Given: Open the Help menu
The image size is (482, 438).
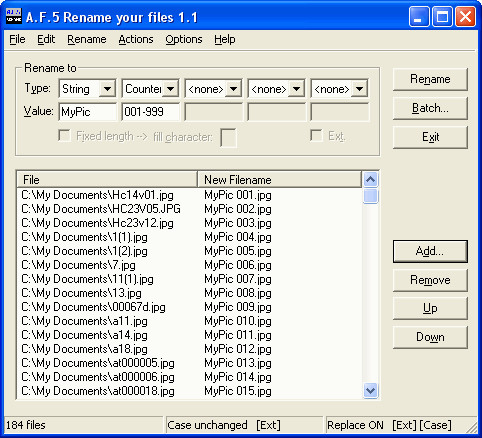Looking at the screenshot, I should pos(225,39).
